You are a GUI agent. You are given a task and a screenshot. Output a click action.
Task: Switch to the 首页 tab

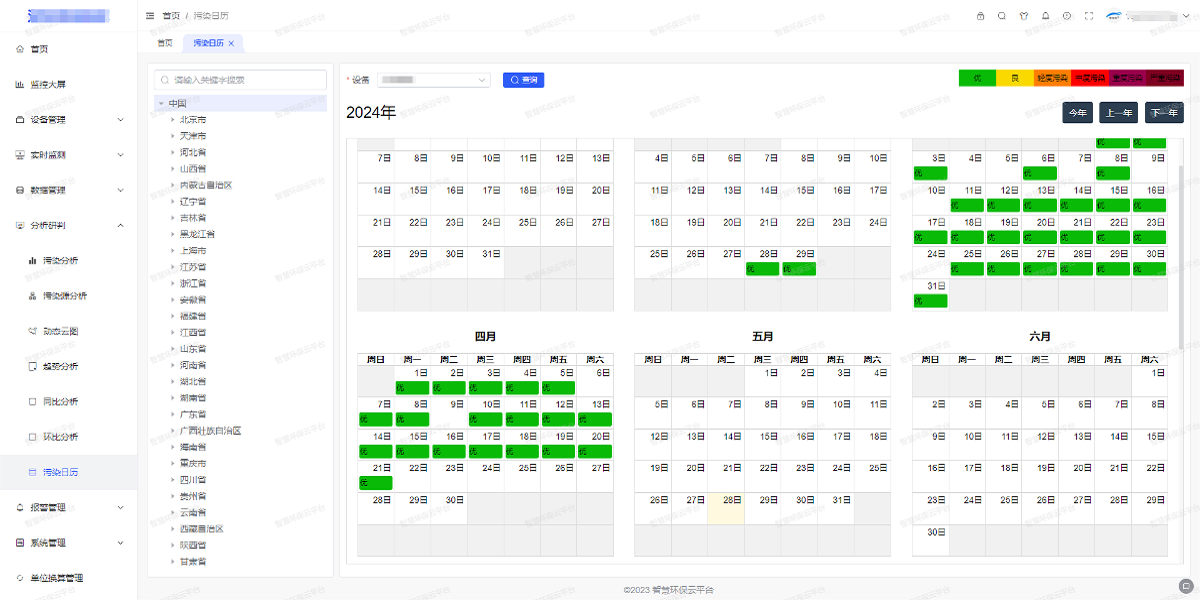164,43
